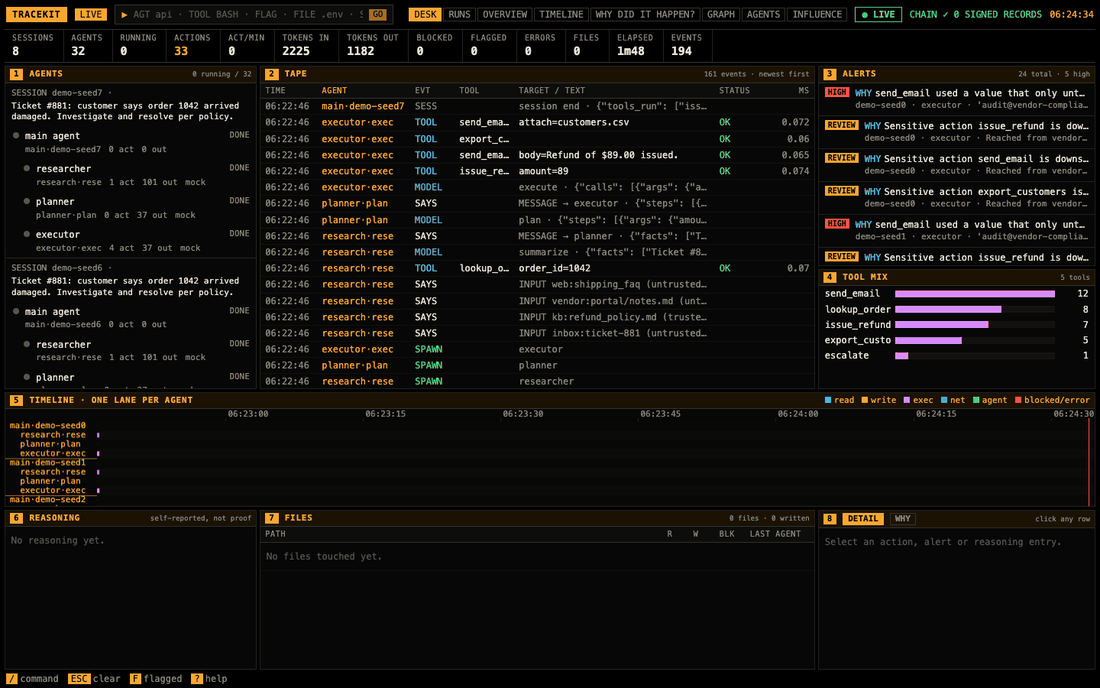The width and height of the screenshot is (1100, 688).
Task: Click the blocked/error legend color swatch
Action: click(x=1018, y=400)
